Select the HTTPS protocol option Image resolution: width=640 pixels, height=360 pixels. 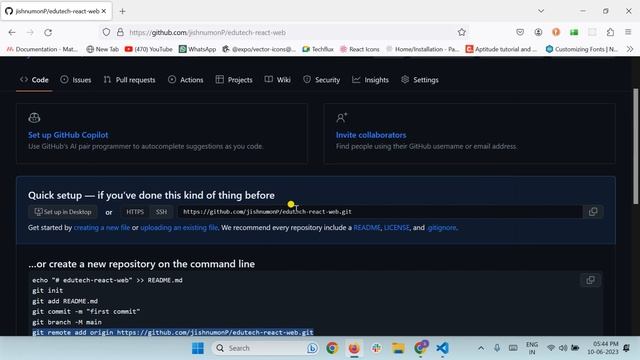(135, 212)
